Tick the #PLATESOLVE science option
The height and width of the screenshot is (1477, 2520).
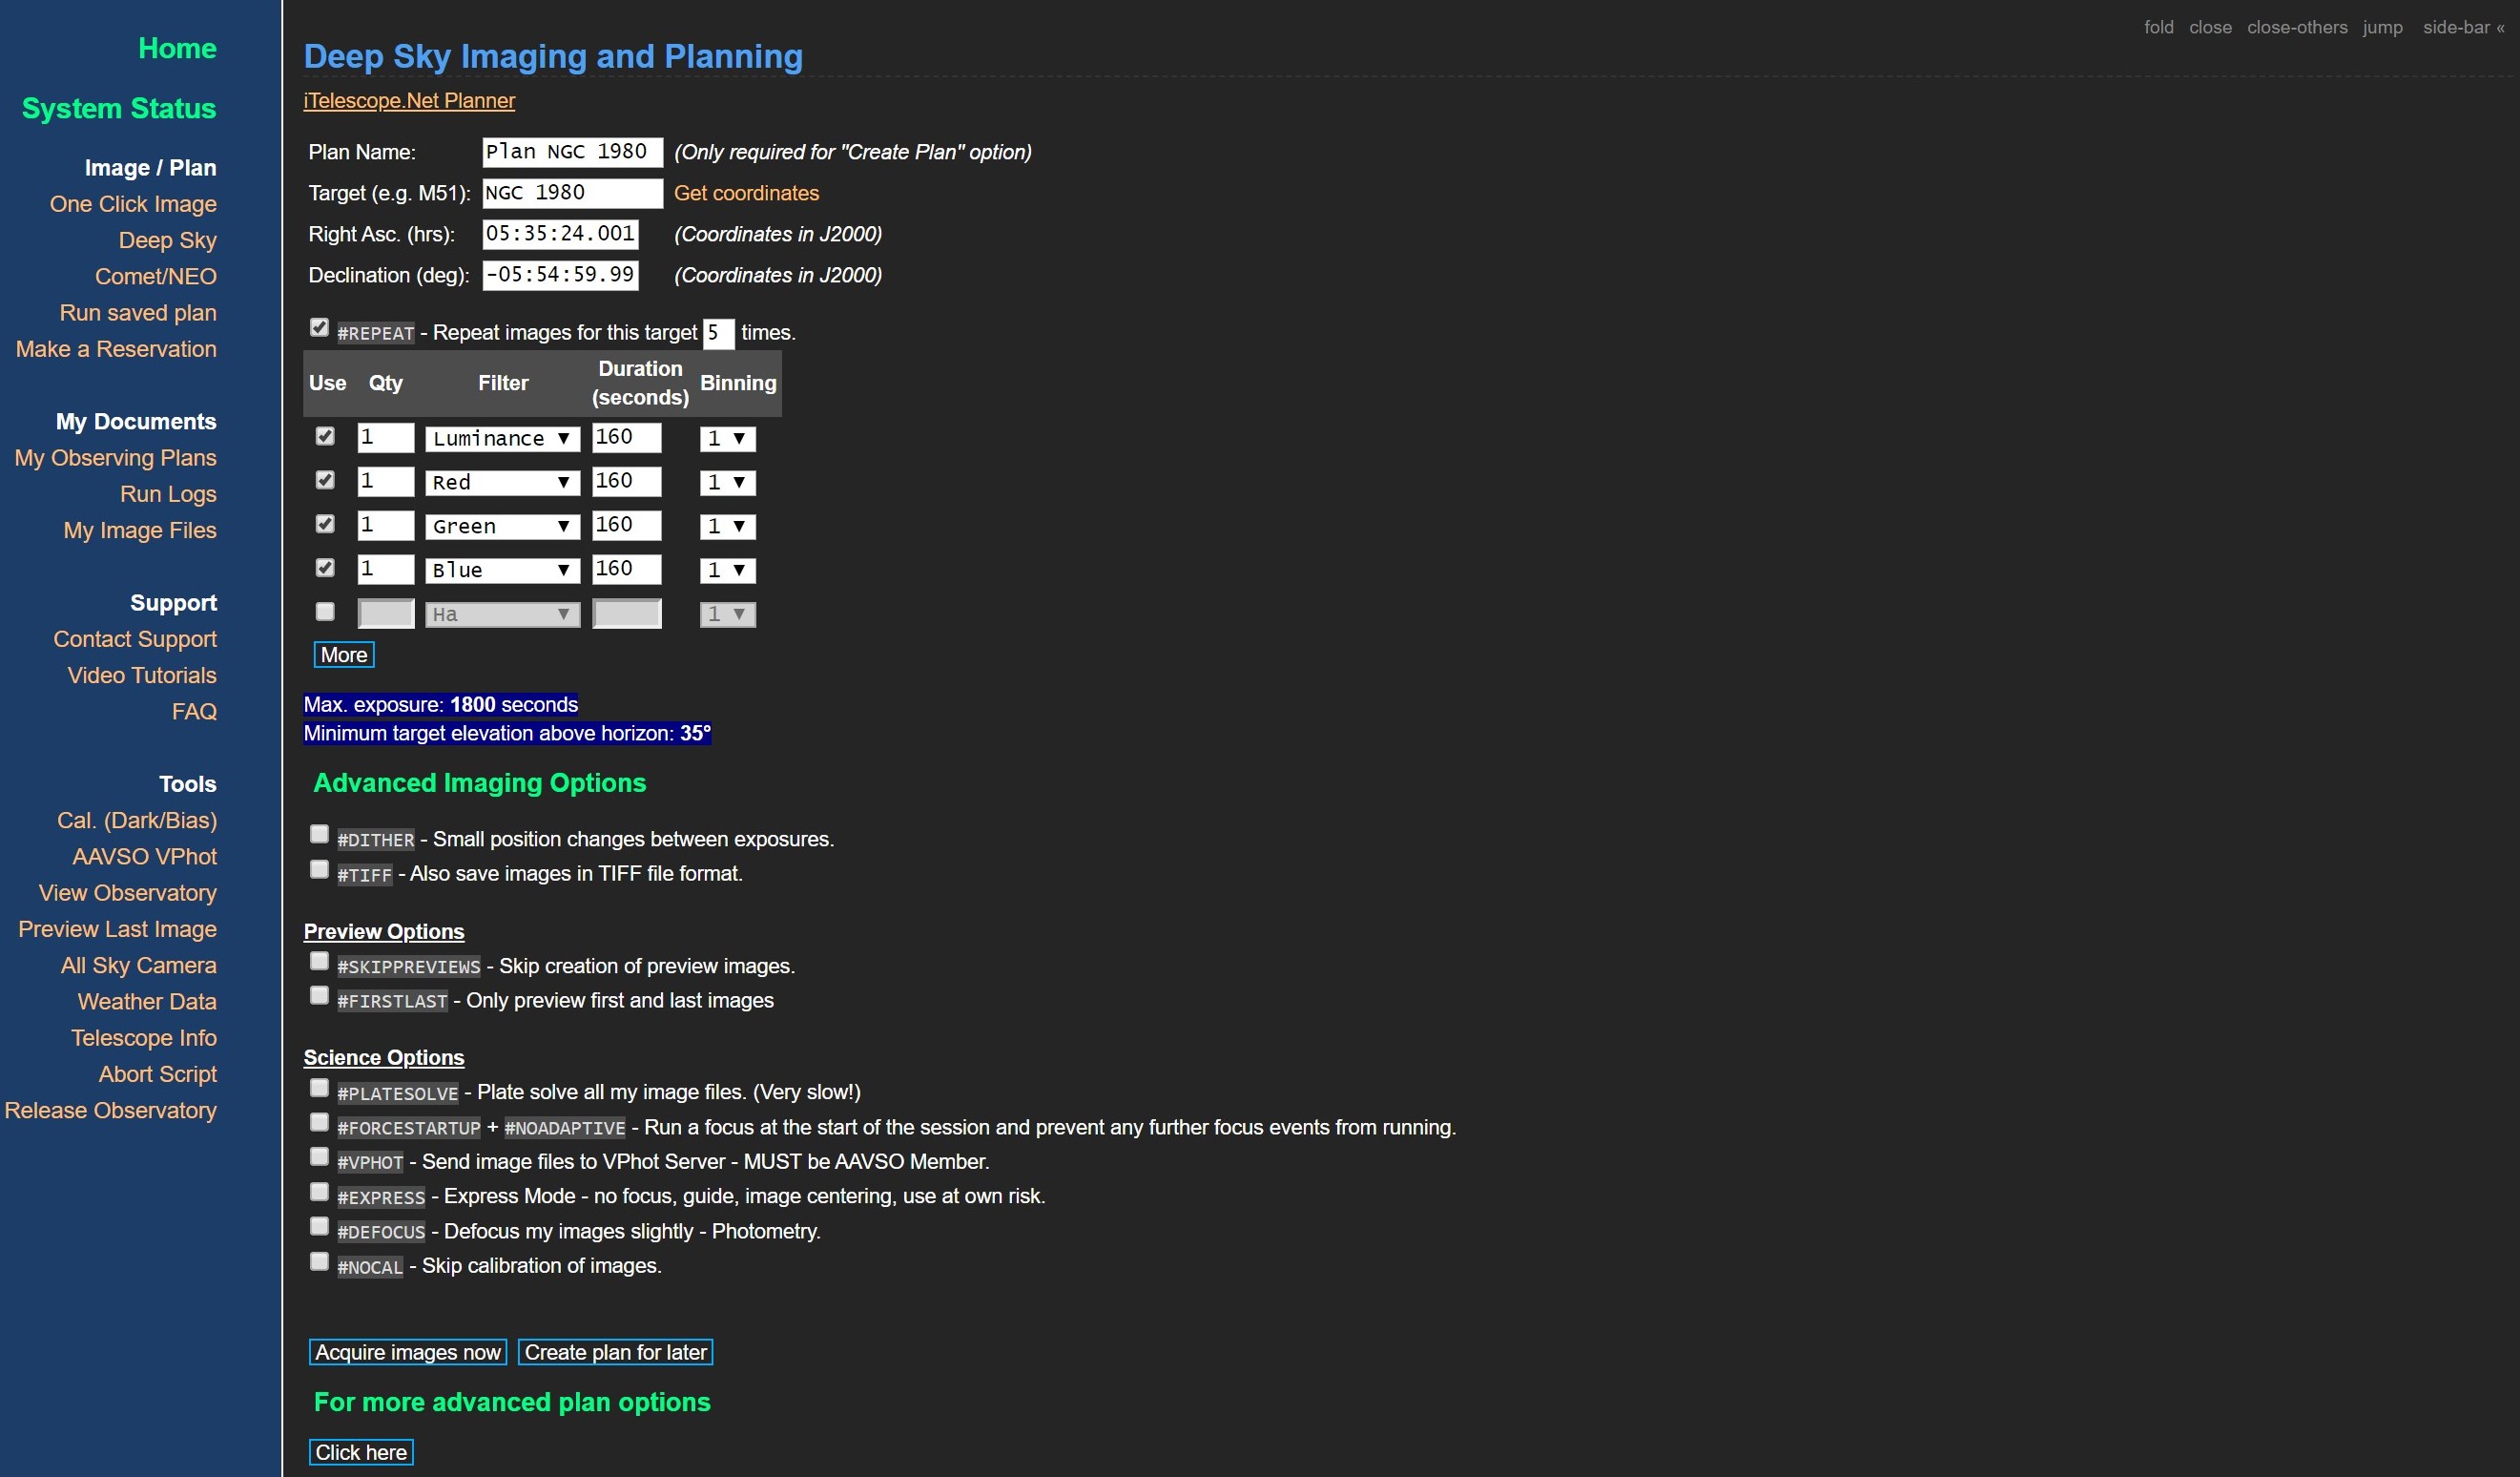pyautogui.click(x=319, y=1088)
